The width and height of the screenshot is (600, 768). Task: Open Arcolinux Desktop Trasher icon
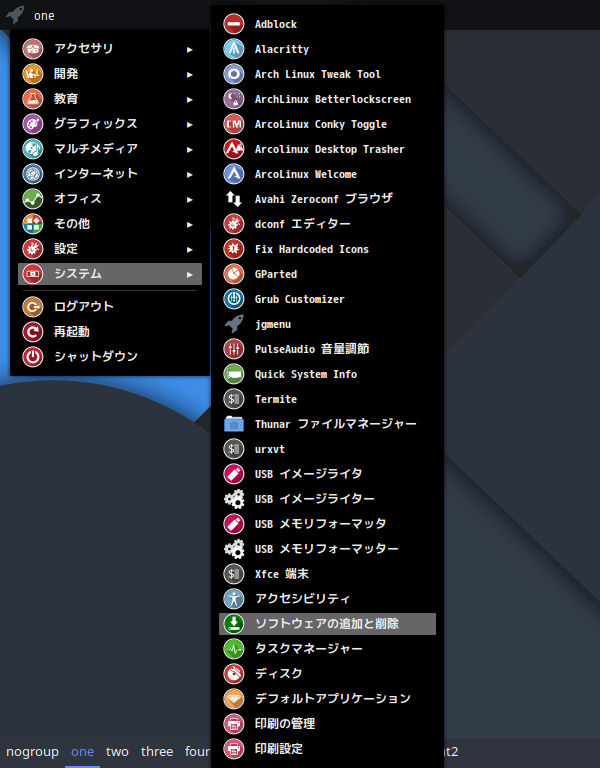[x=234, y=149]
